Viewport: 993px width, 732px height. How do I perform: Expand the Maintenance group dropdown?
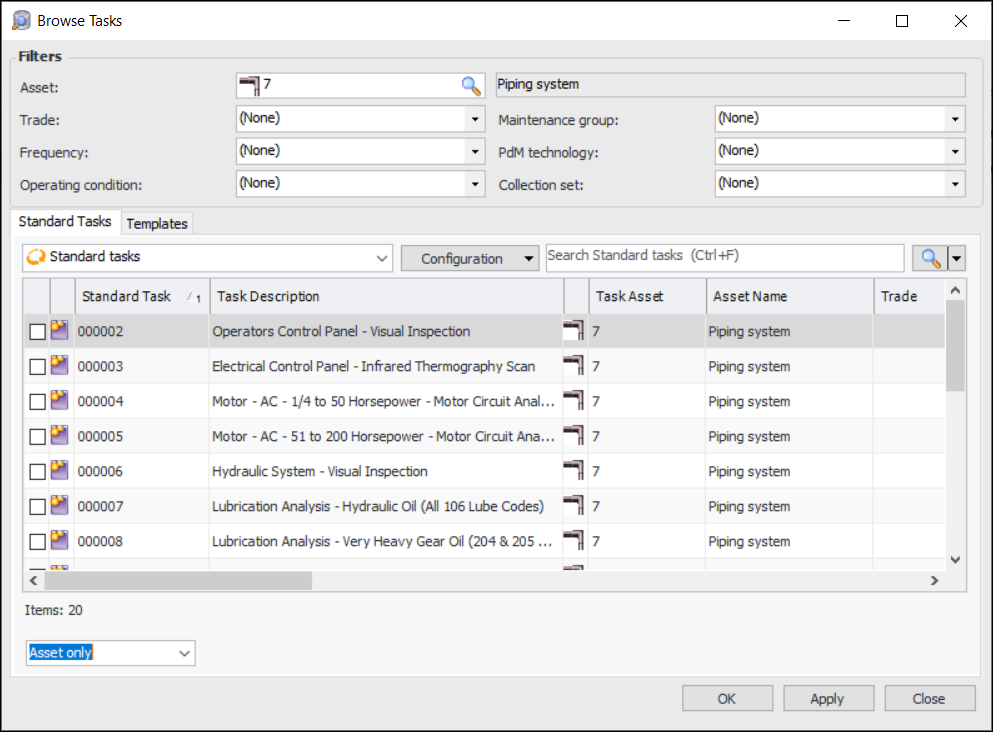pyautogui.click(x=954, y=119)
